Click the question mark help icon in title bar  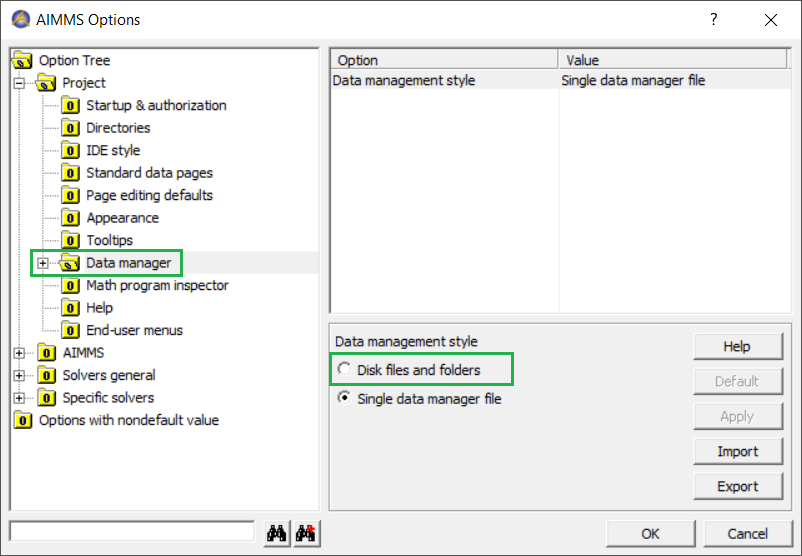pyautogui.click(x=714, y=19)
